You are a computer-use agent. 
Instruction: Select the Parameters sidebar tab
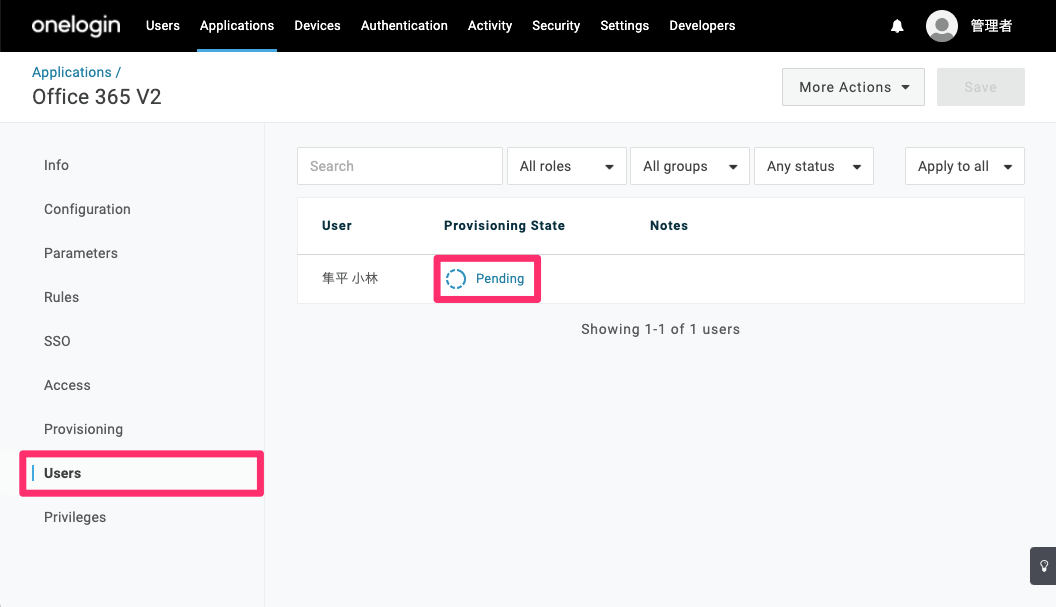pos(81,253)
